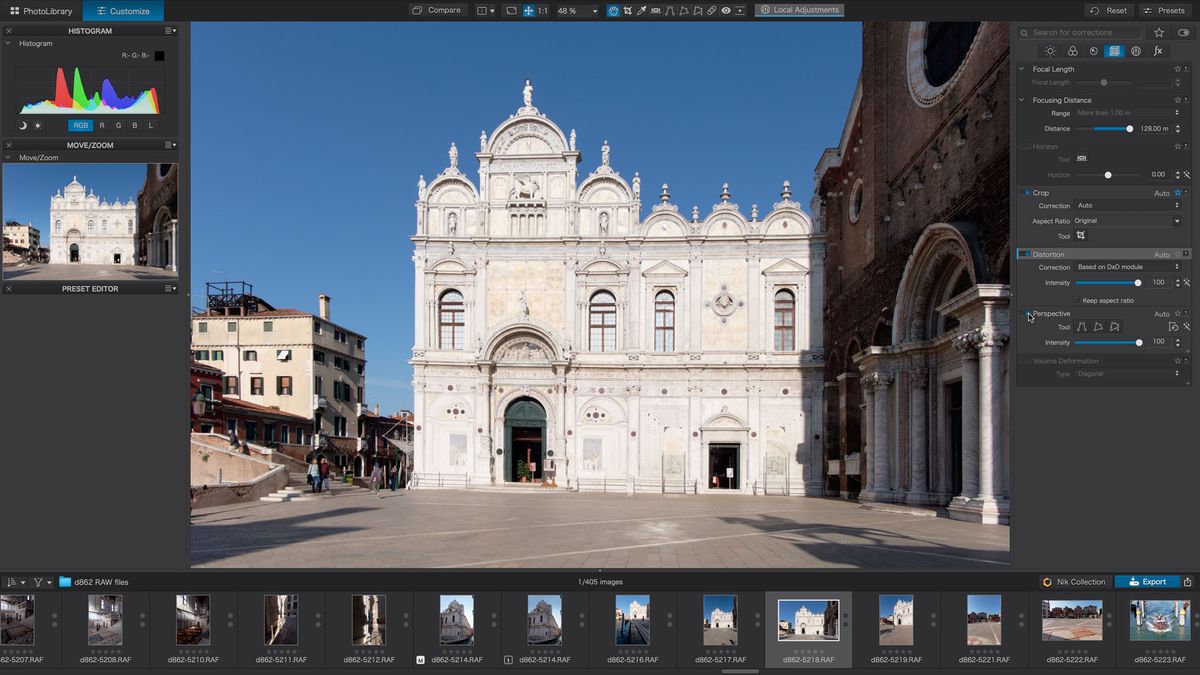This screenshot has width=1200, height=675.
Task: Pick the White Balance eyedropper tool
Action: tap(641, 10)
